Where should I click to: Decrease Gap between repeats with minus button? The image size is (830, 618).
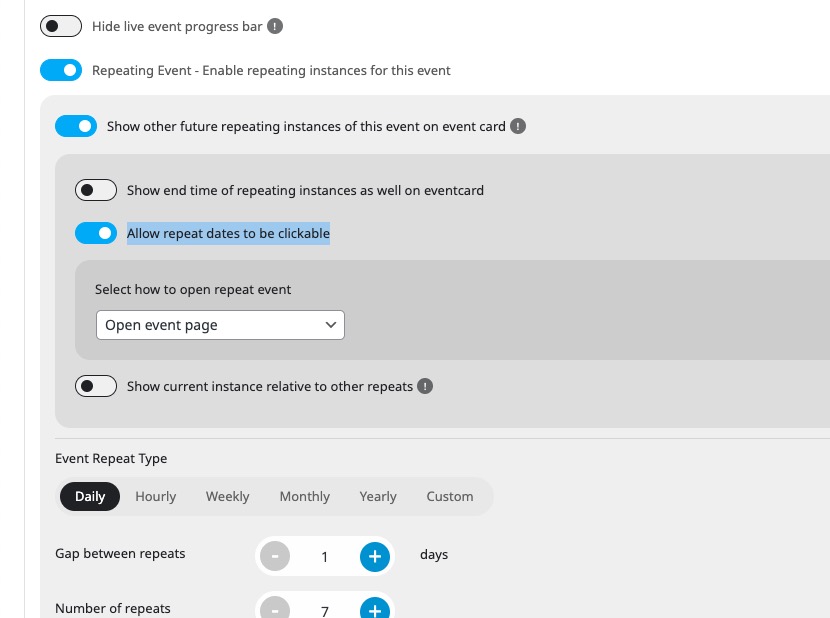pos(275,556)
